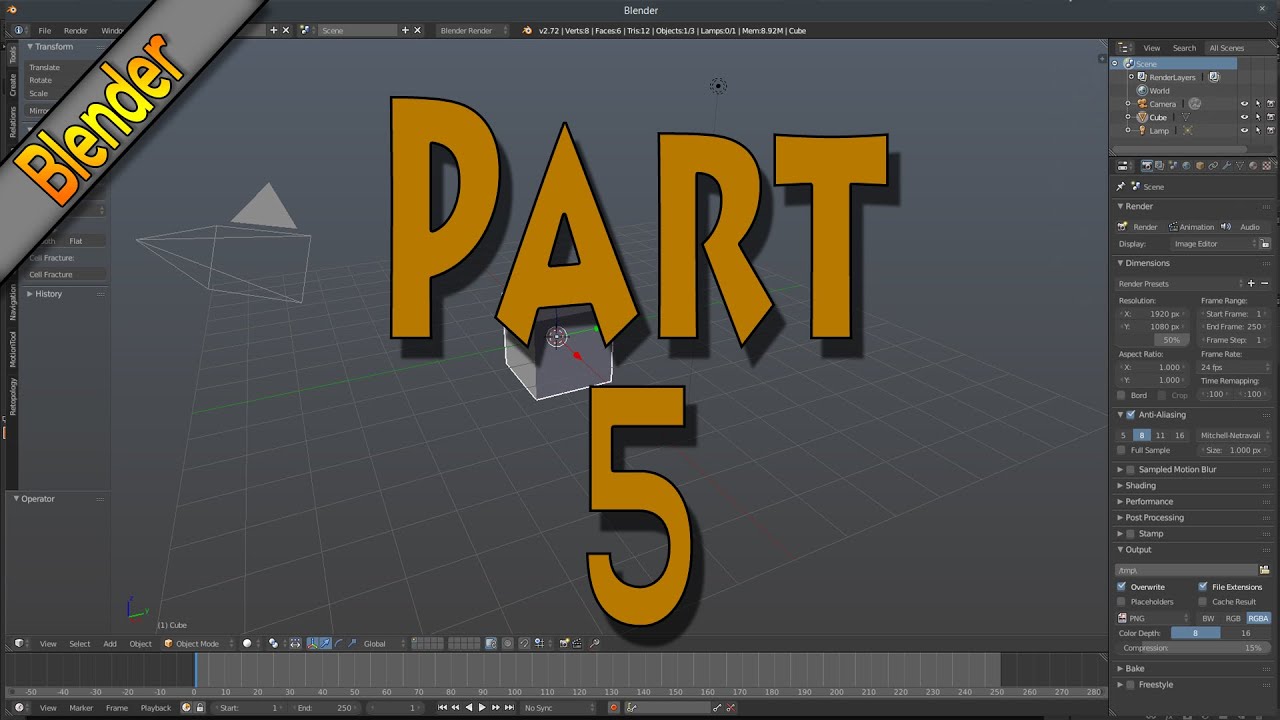Open the World properties tab icon
Image resolution: width=1280 pixels, height=720 pixels.
1186,166
